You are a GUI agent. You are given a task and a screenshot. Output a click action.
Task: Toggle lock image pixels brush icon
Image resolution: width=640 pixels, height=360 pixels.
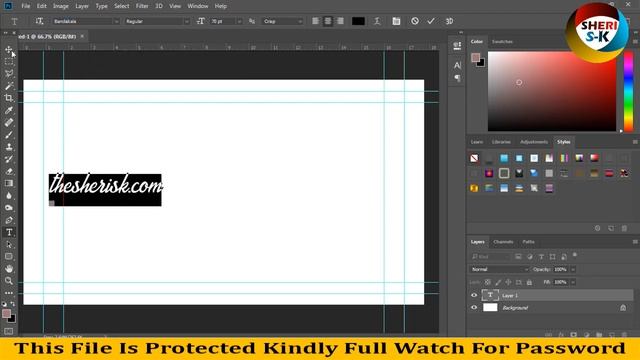tap(498, 282)
